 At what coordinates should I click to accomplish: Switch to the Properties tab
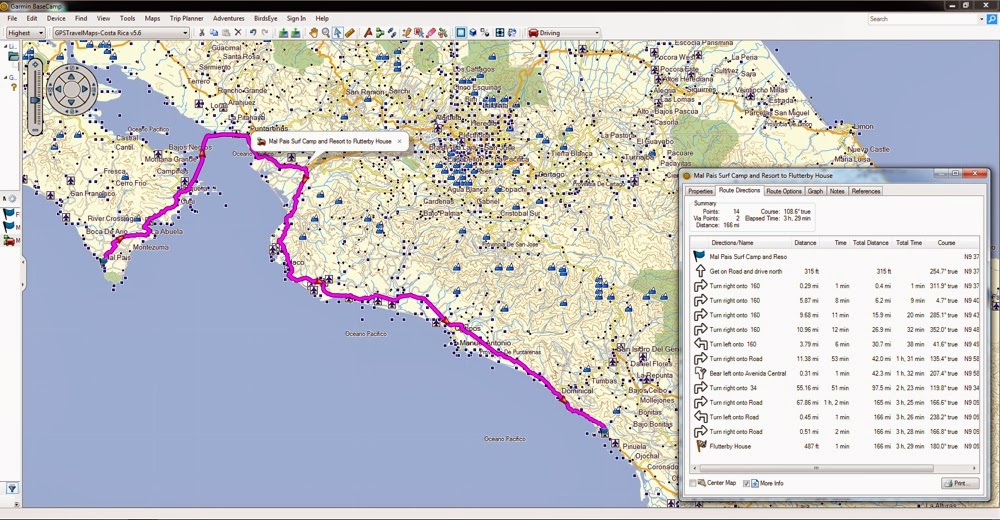point(700,191)
